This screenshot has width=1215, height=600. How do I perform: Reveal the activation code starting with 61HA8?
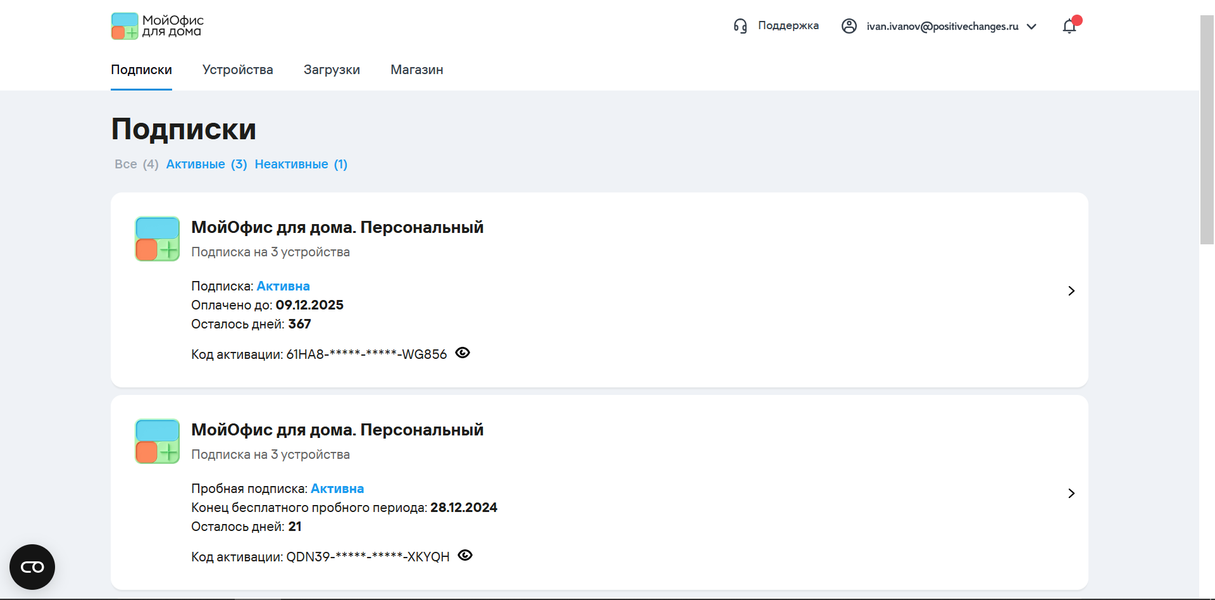[x=463, y=353]
